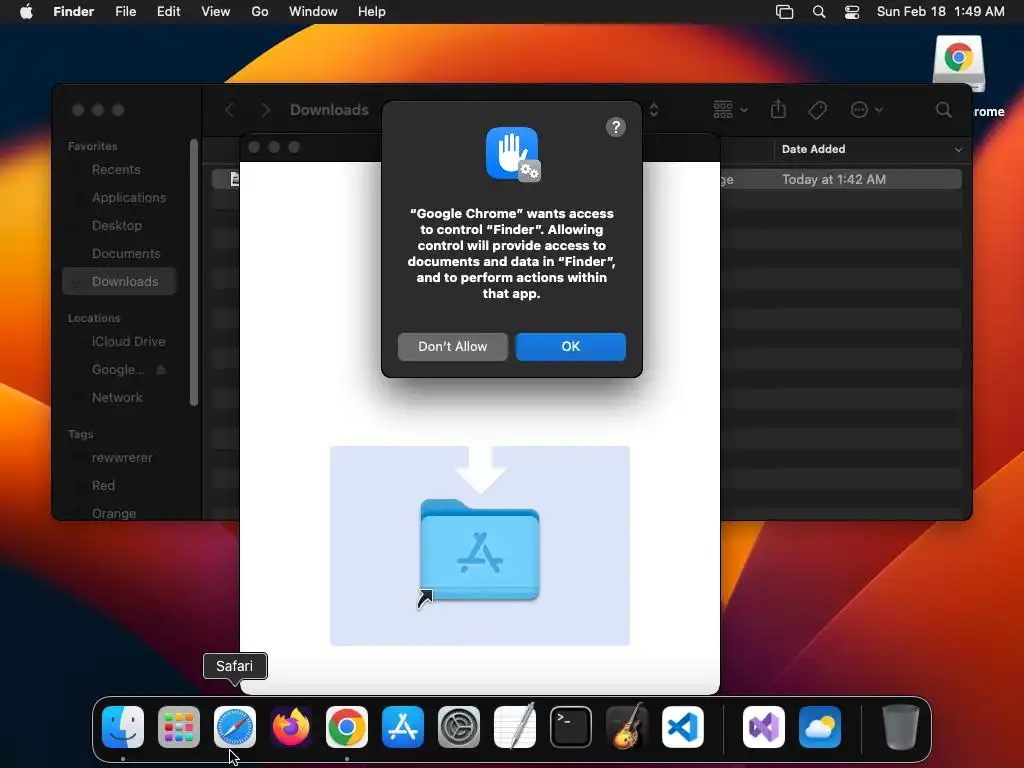This screenshot has width=1024, height=768.
Task: Select the rewwrerer tag in sidebar
Action: pos(119,458)
